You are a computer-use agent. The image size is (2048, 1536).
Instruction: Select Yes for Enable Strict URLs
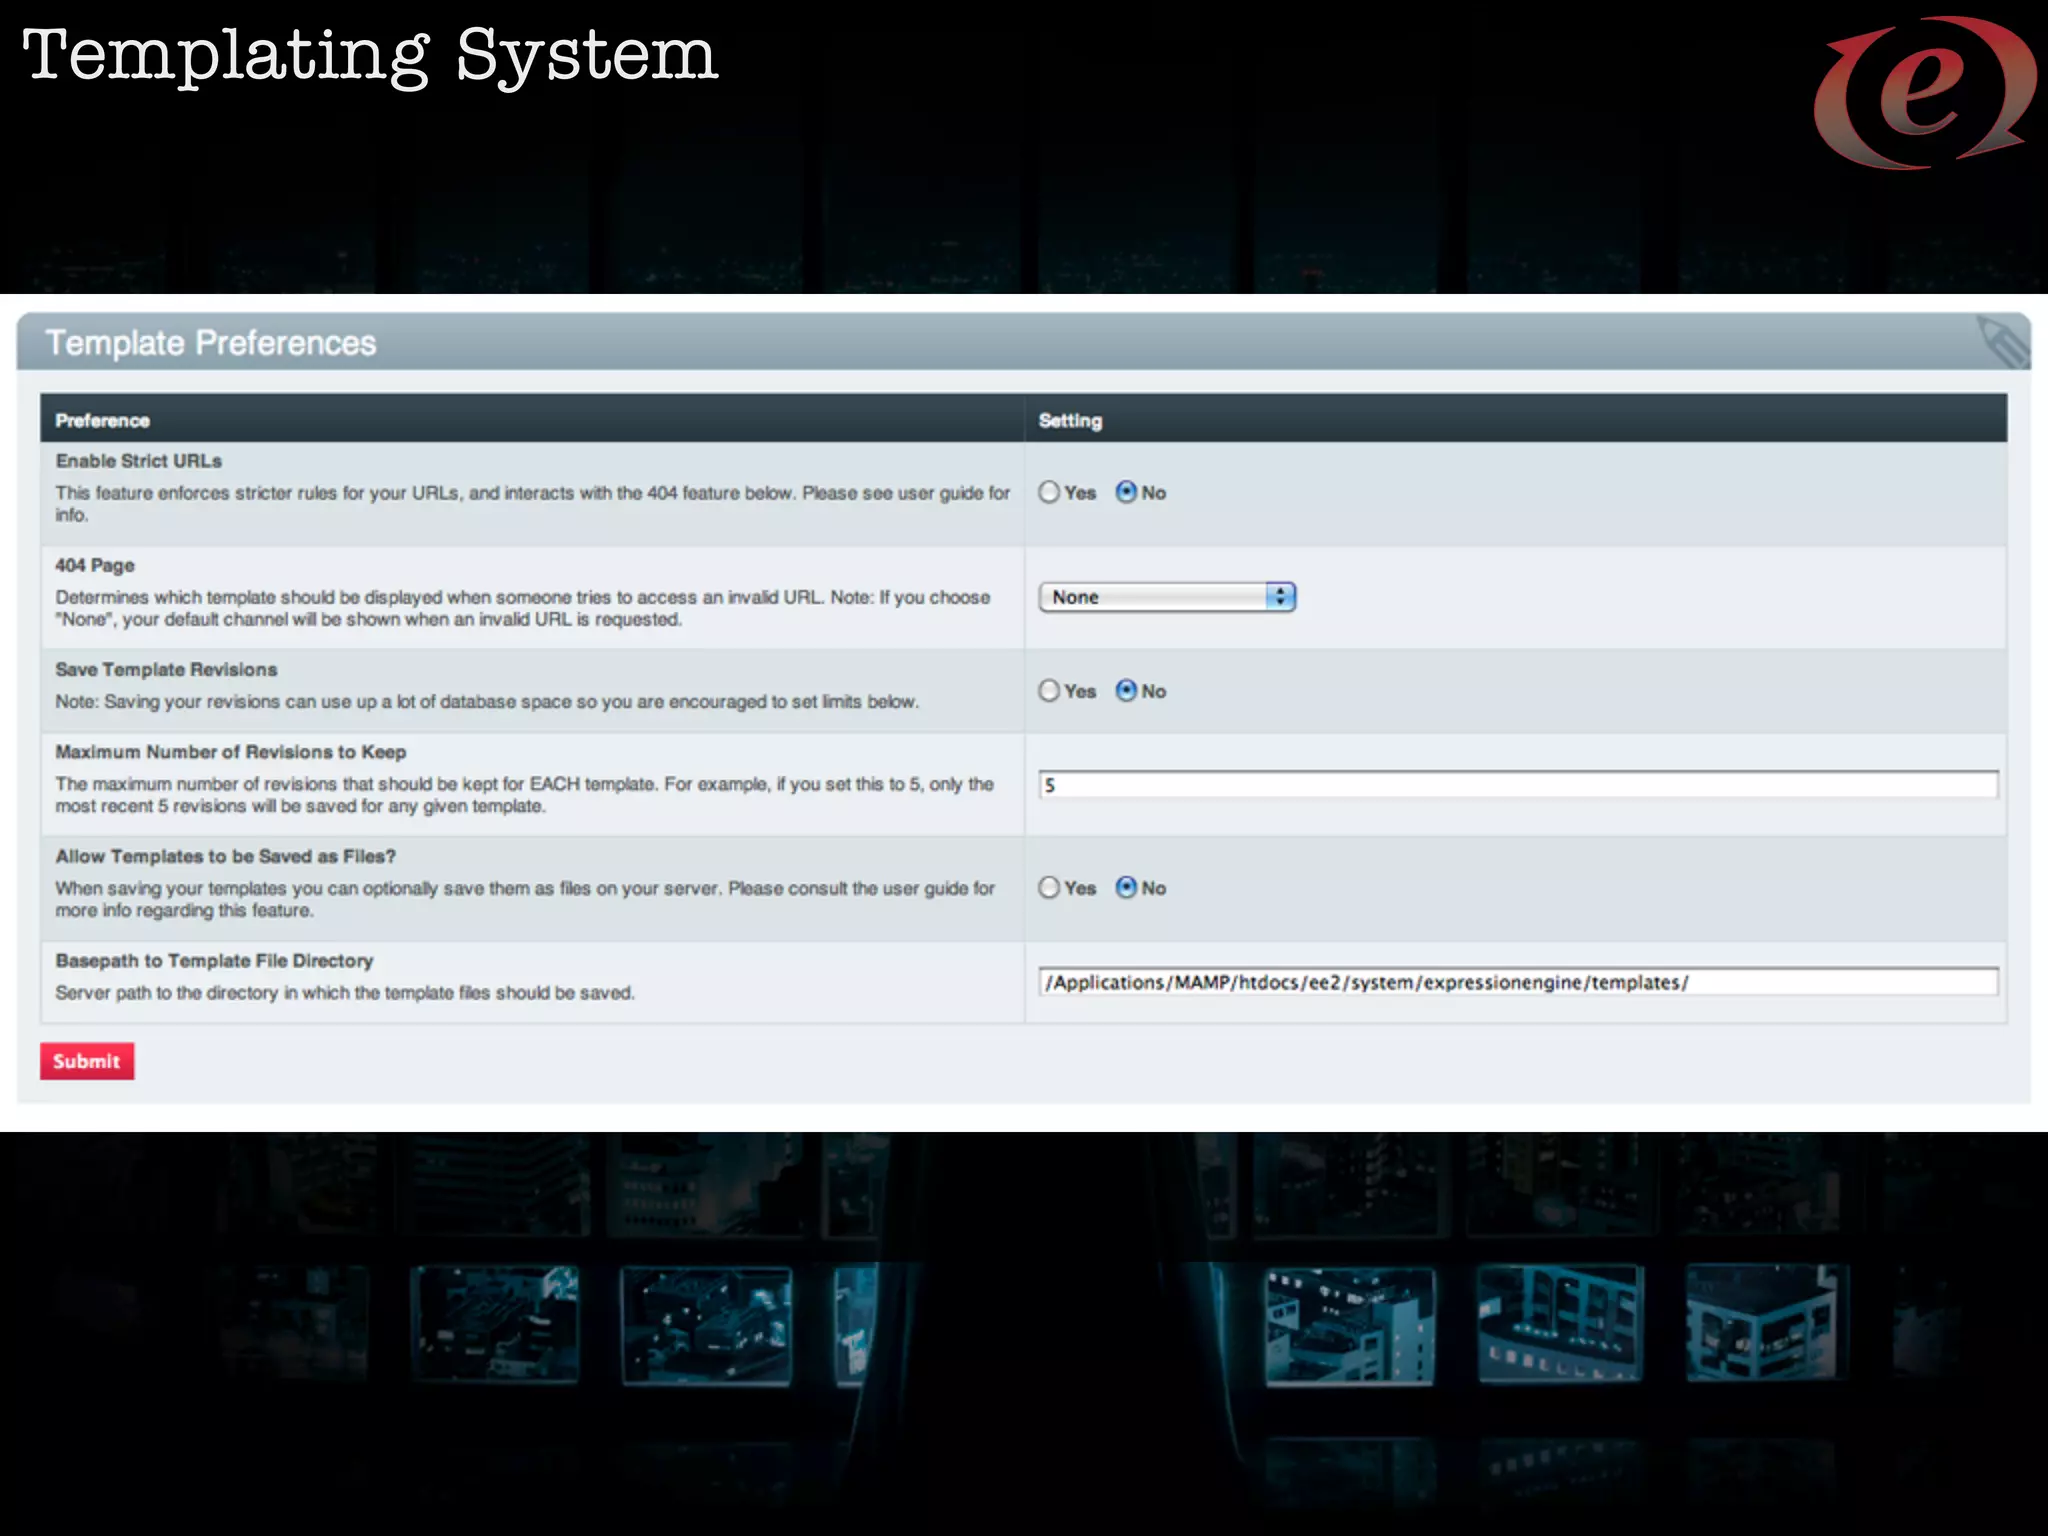coord(1049,492)
